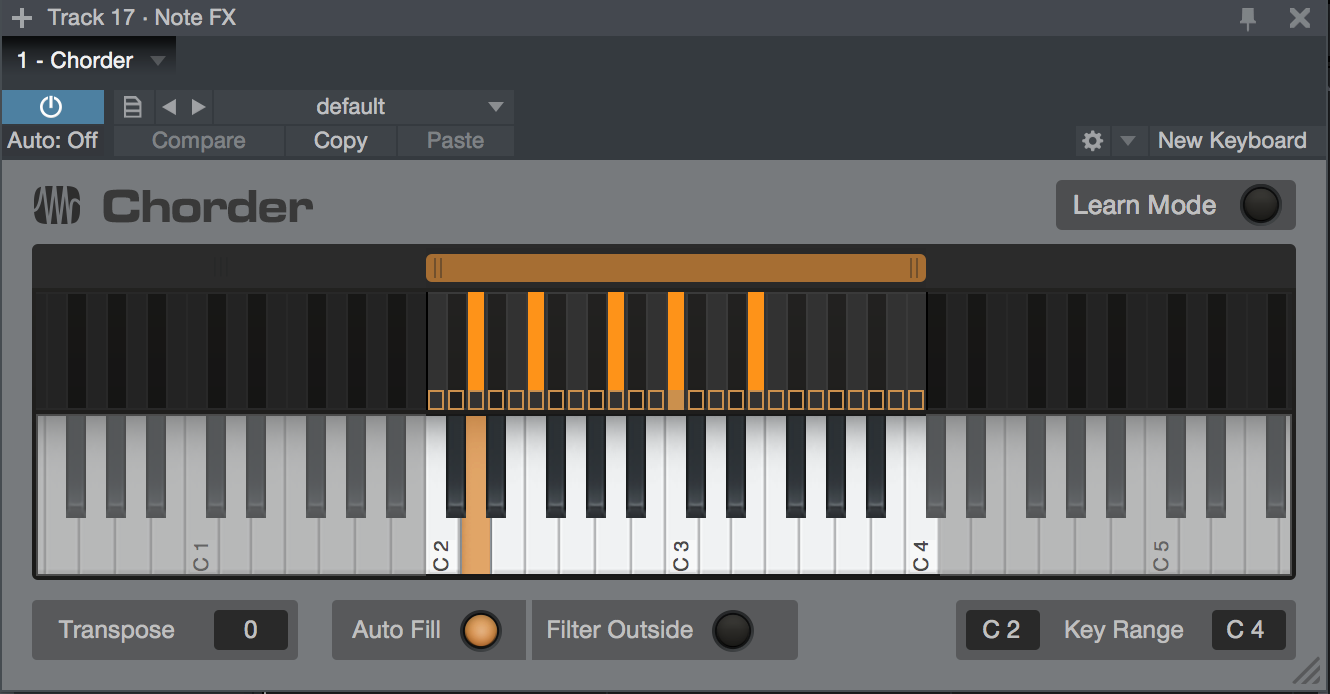Grab the right handle of range bar

point(913,267)
